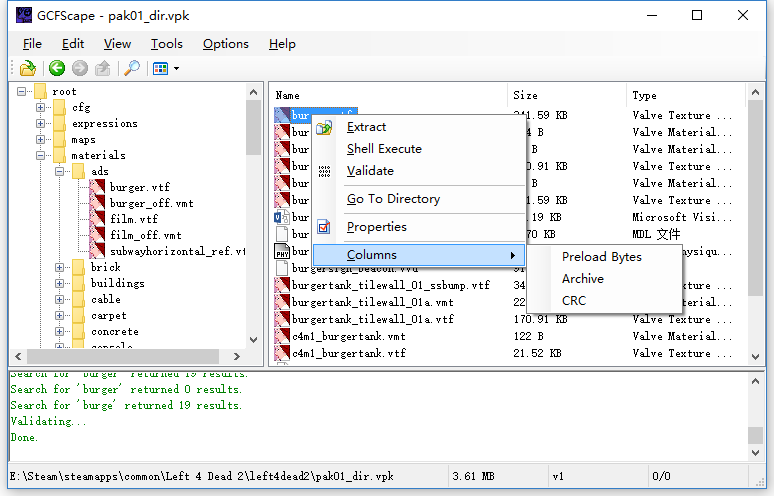The image size is (774, 496).
Task: Expand the maps folder node
Action: point(40,139)
